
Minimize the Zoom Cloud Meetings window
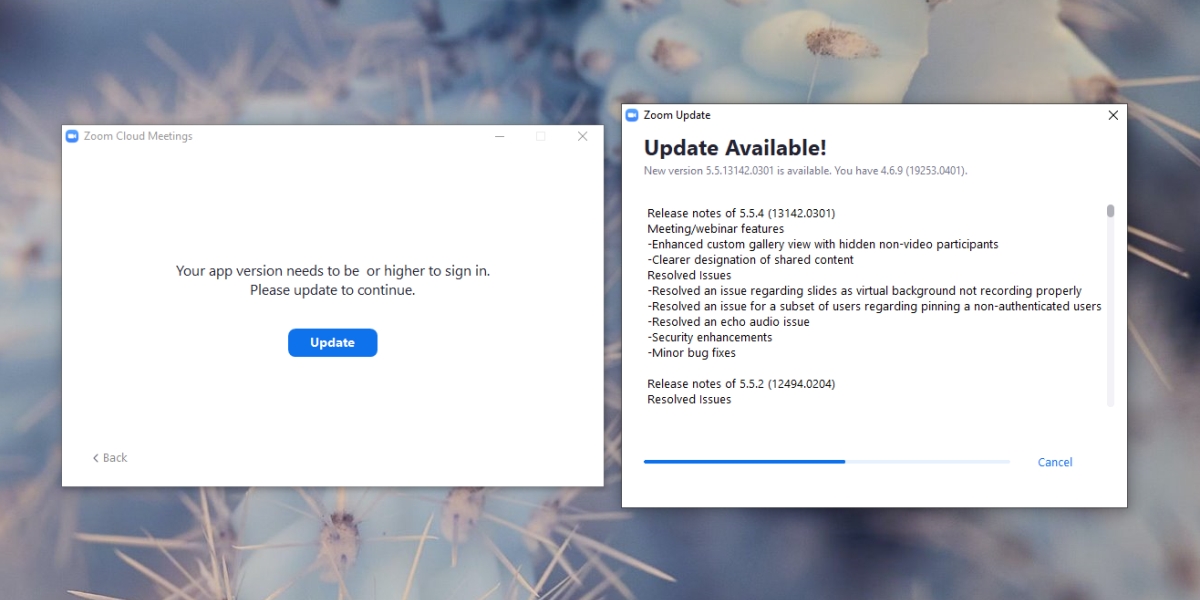pos(499,136)
